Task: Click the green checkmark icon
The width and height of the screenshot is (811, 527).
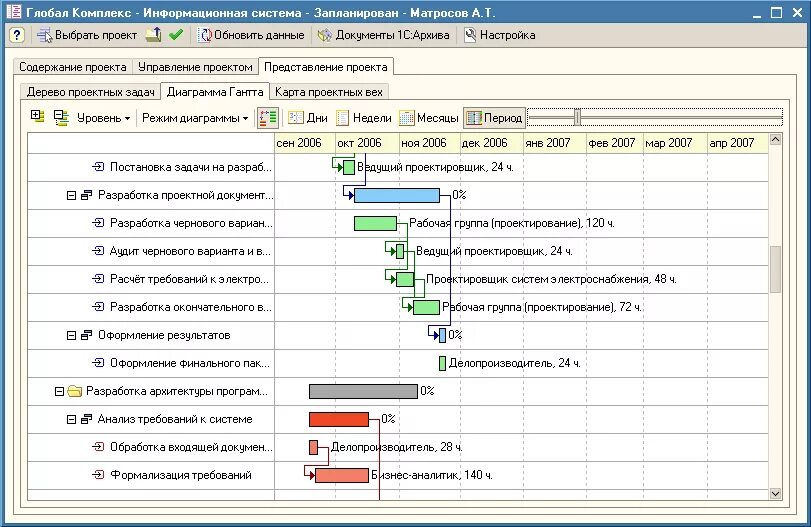Action: coord(176,35)
